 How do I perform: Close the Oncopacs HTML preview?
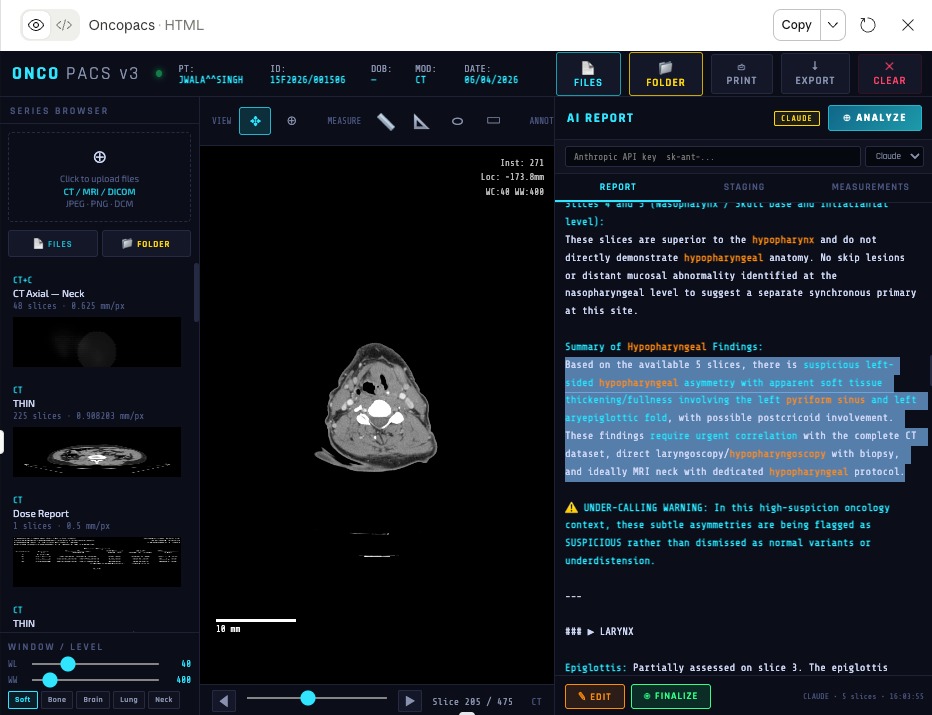coord(908,25)
